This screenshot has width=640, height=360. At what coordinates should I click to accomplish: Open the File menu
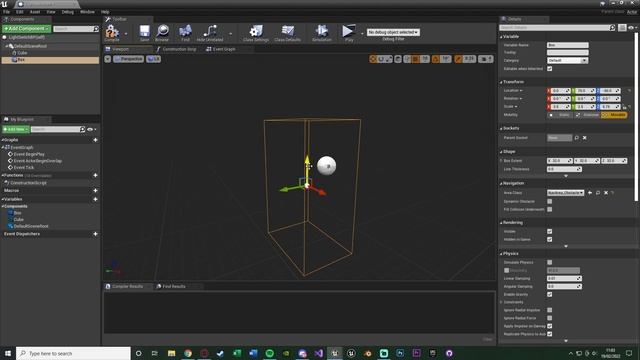[x=7, y=12]
